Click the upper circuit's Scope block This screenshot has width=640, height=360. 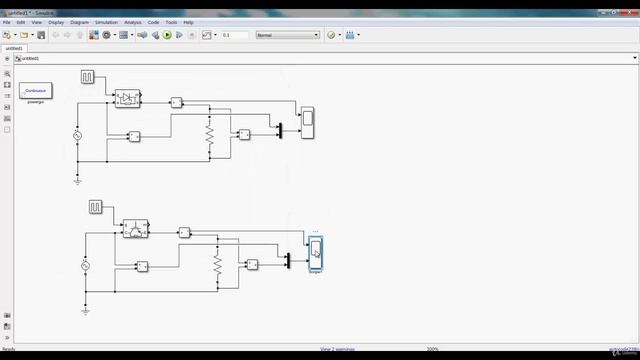coord(307,123)
